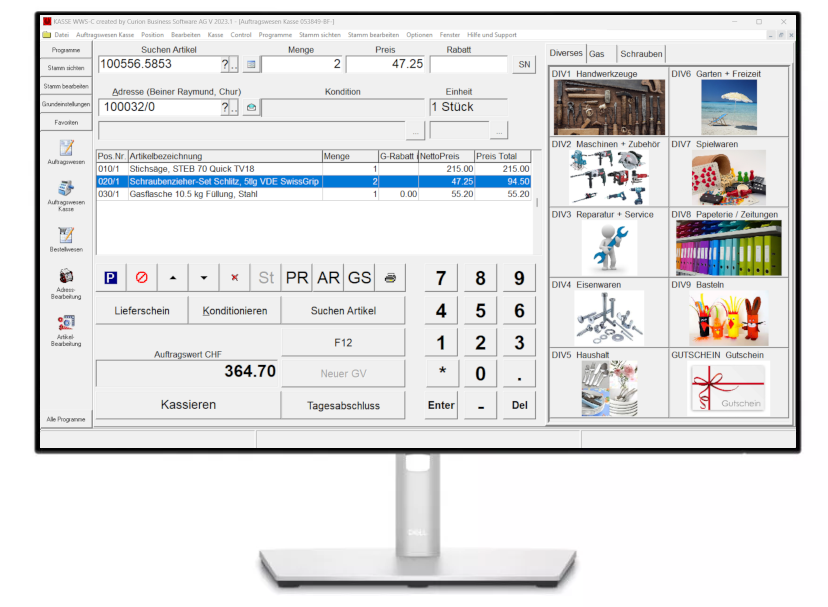Click the Tagesabschluss button

click(343, 405)
